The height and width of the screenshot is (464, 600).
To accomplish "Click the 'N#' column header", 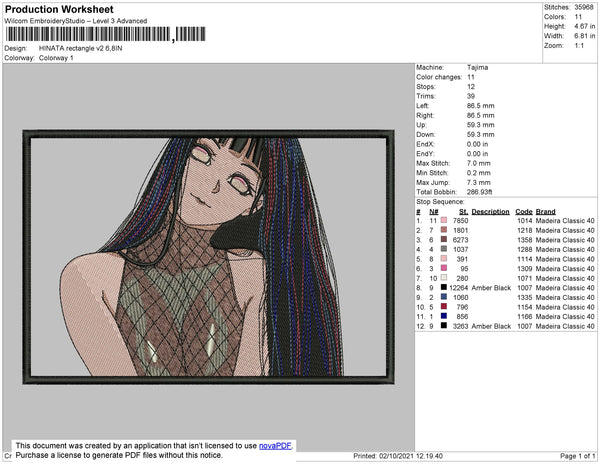I will pyautogui.click(x=434, y=212).
